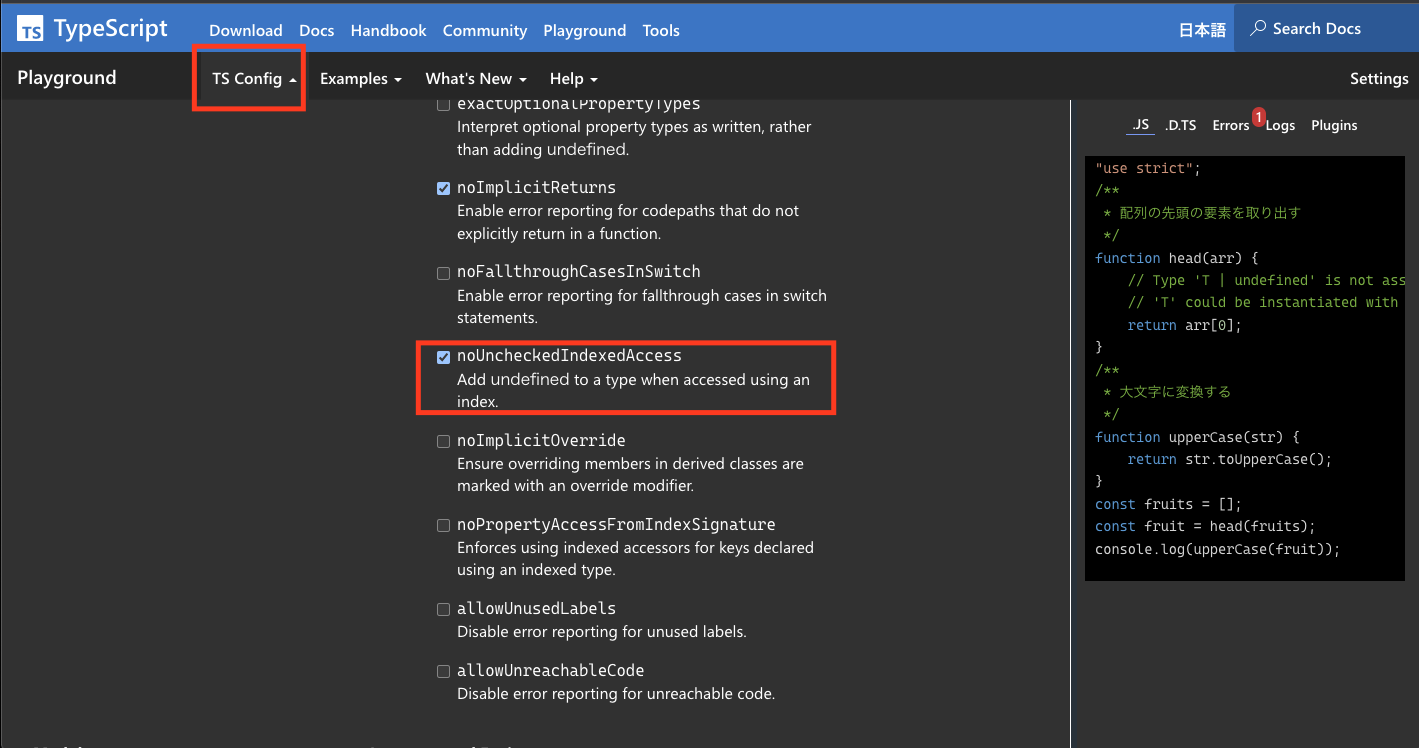Viewport: 1419px width, 748px height.
Task: Click the Search Docs magnifier icon
Action: click(1258, 28)
